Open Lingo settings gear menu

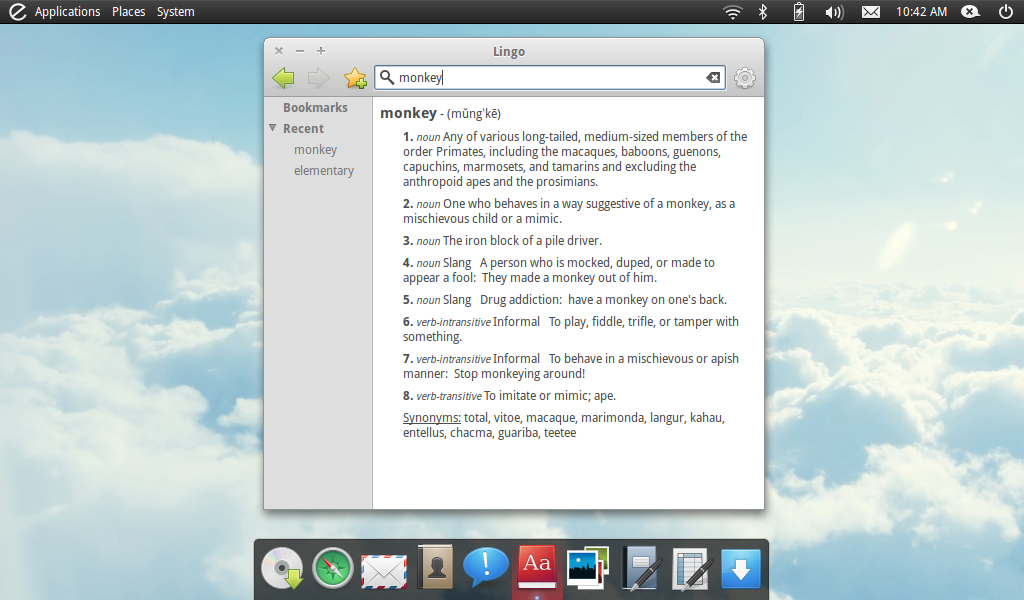[x=745, y=78]
